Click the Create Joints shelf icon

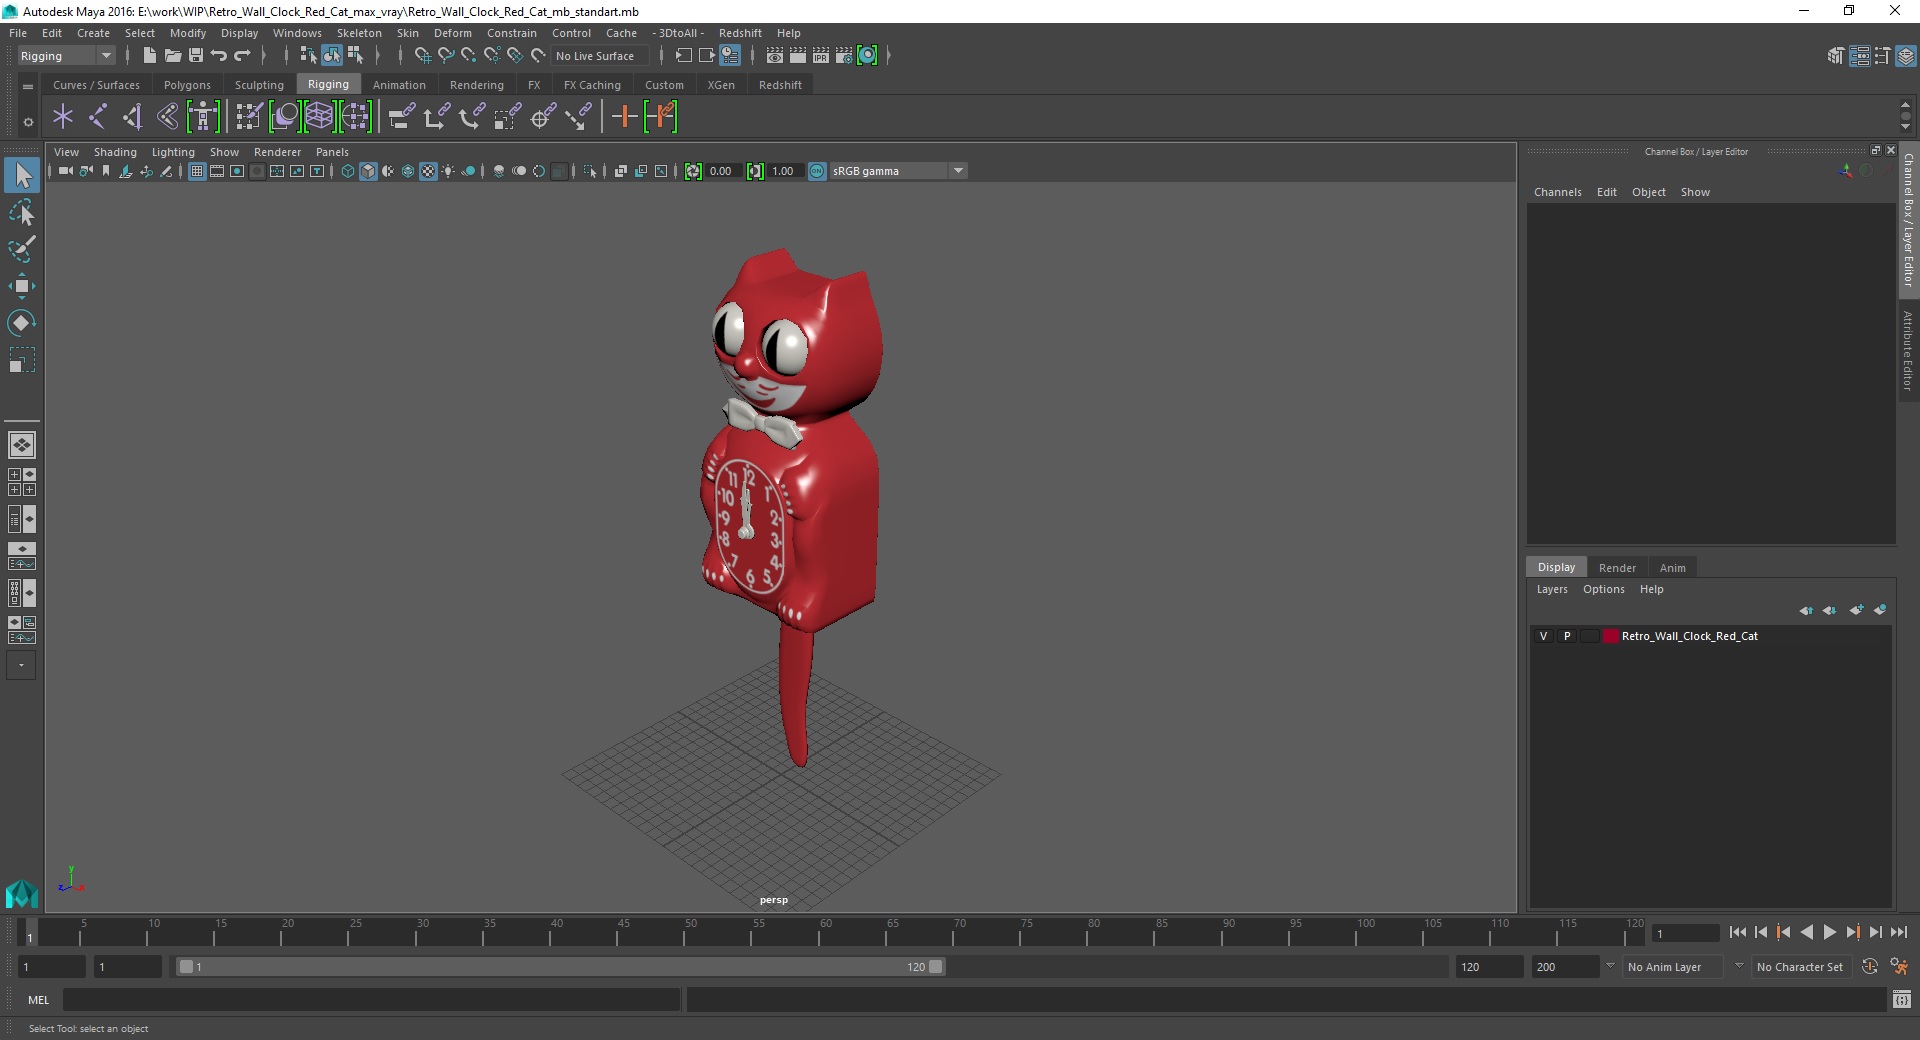[x=97, y=117]
